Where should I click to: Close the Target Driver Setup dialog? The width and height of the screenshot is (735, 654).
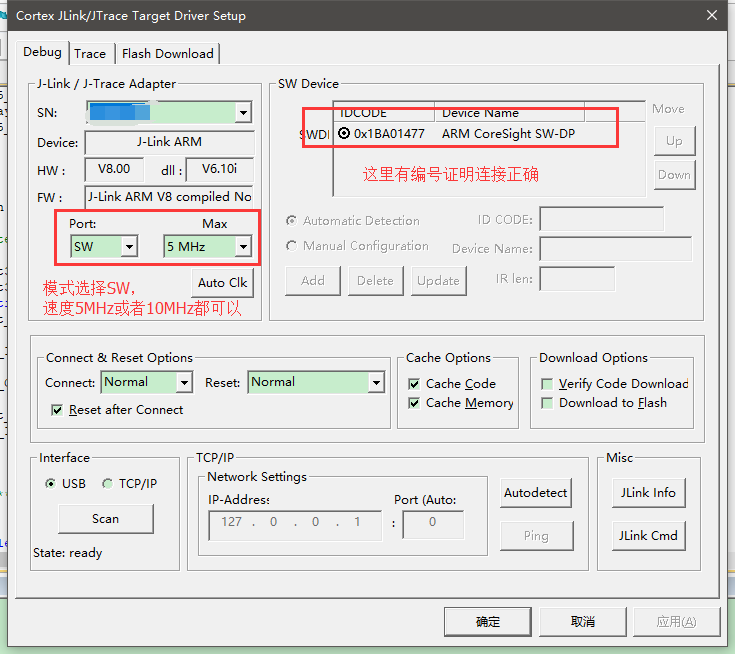[711, 16]
